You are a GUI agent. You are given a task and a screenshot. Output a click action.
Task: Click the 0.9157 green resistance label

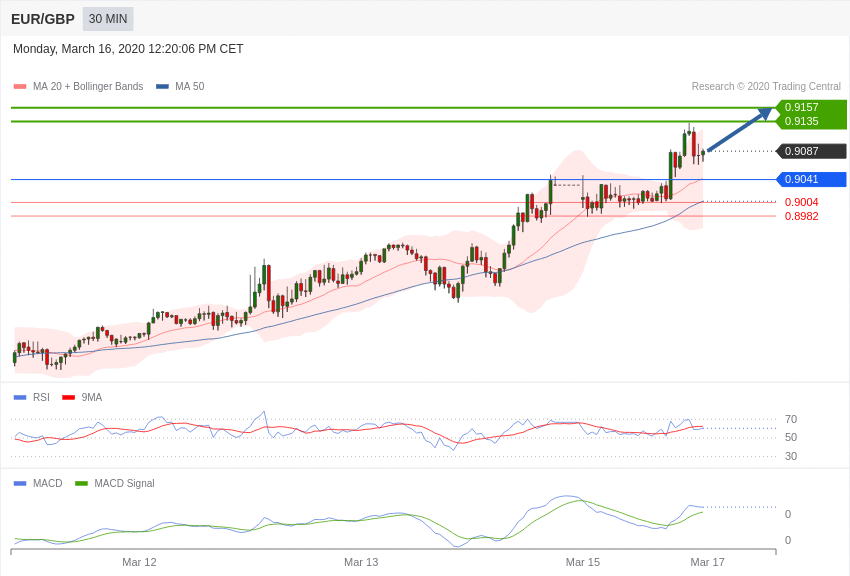810,107
